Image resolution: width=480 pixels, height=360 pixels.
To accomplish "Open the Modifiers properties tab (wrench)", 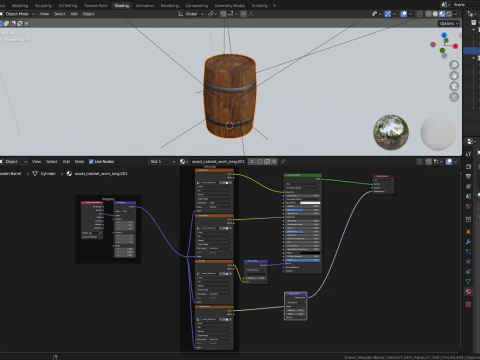I will coord(468,241).
